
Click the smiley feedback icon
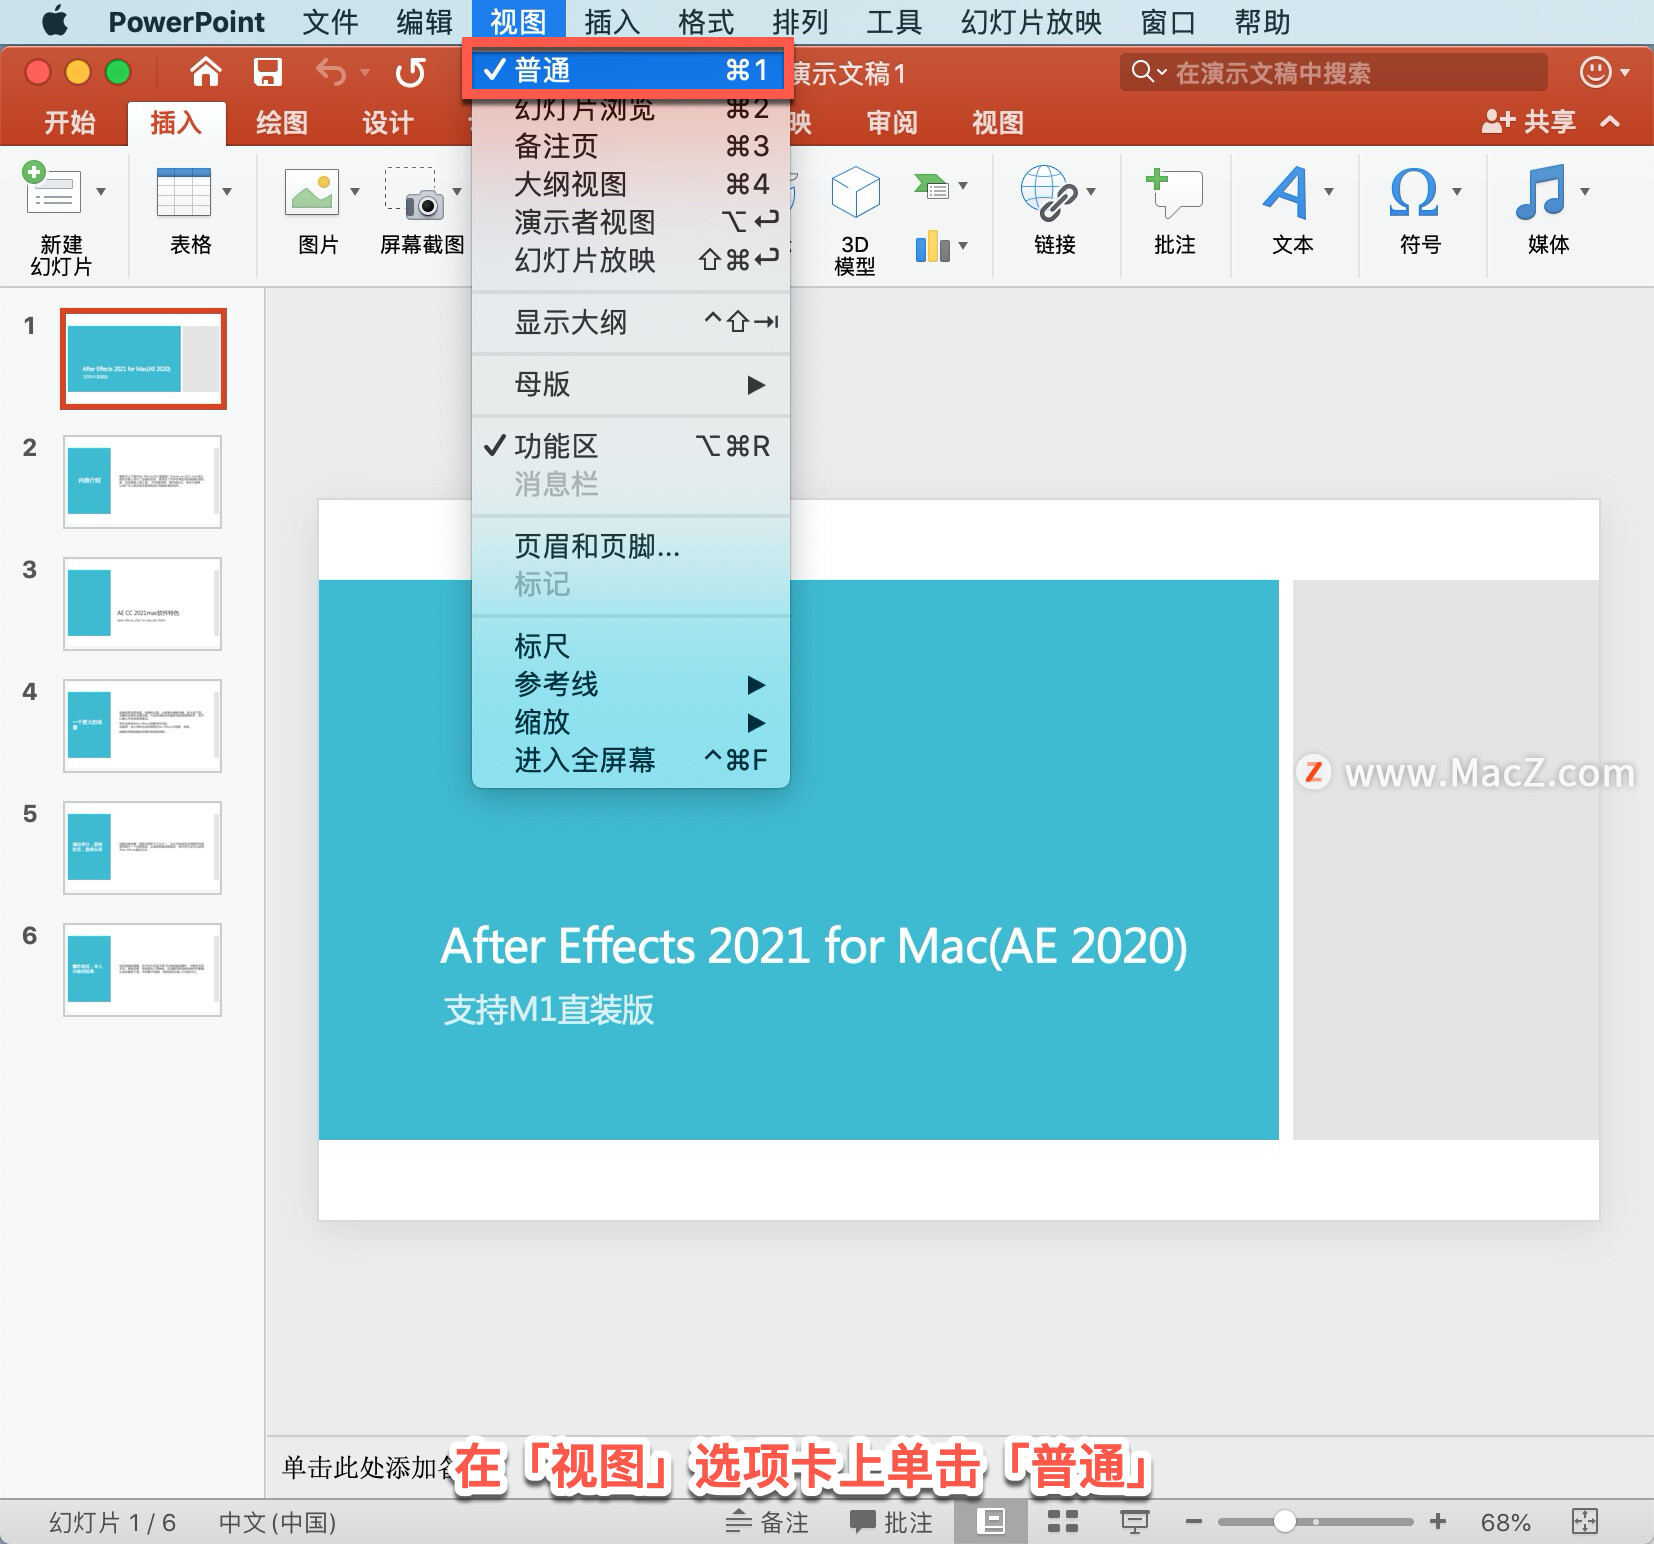1595,72
